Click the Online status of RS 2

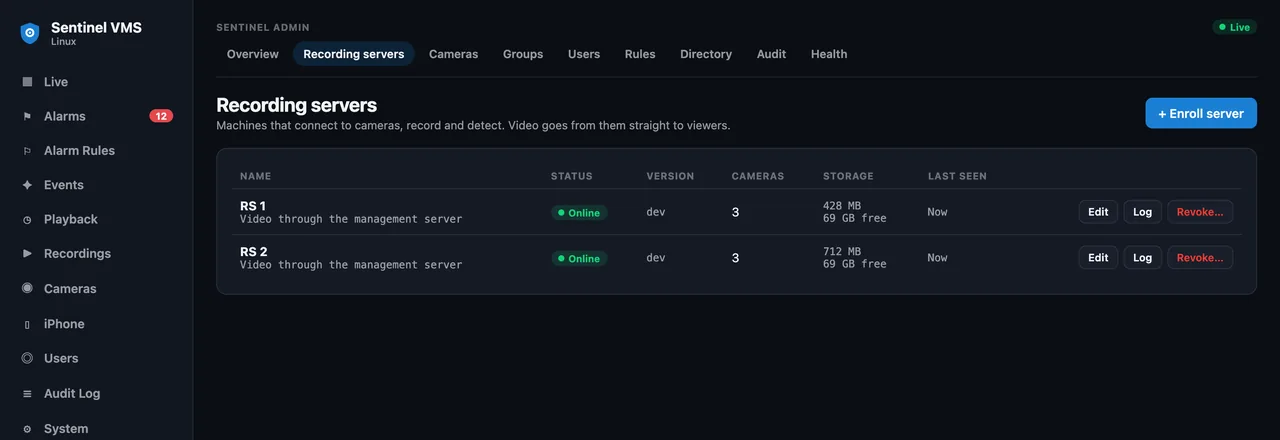pyautogui.click(x=579, y=258)
